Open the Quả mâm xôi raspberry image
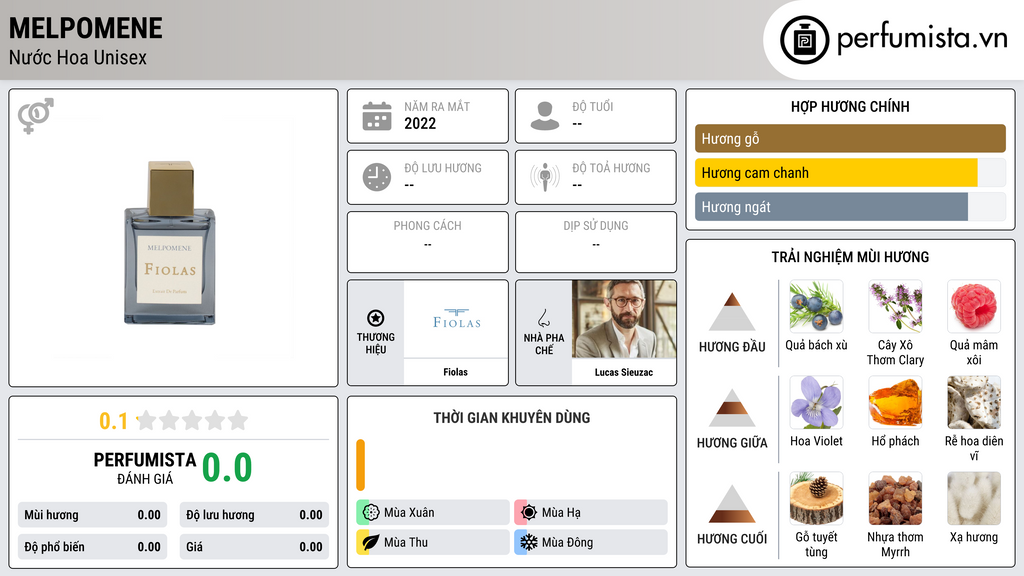 (x=974, y=306)
